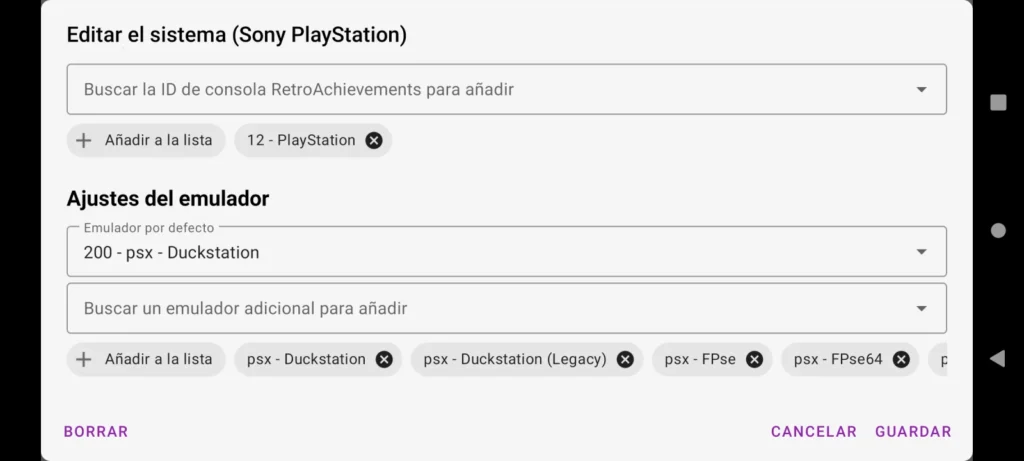Remove the psx - Duckstation chip
The width and height of the screenshot is (1024, 461).
tap(384, 359)
